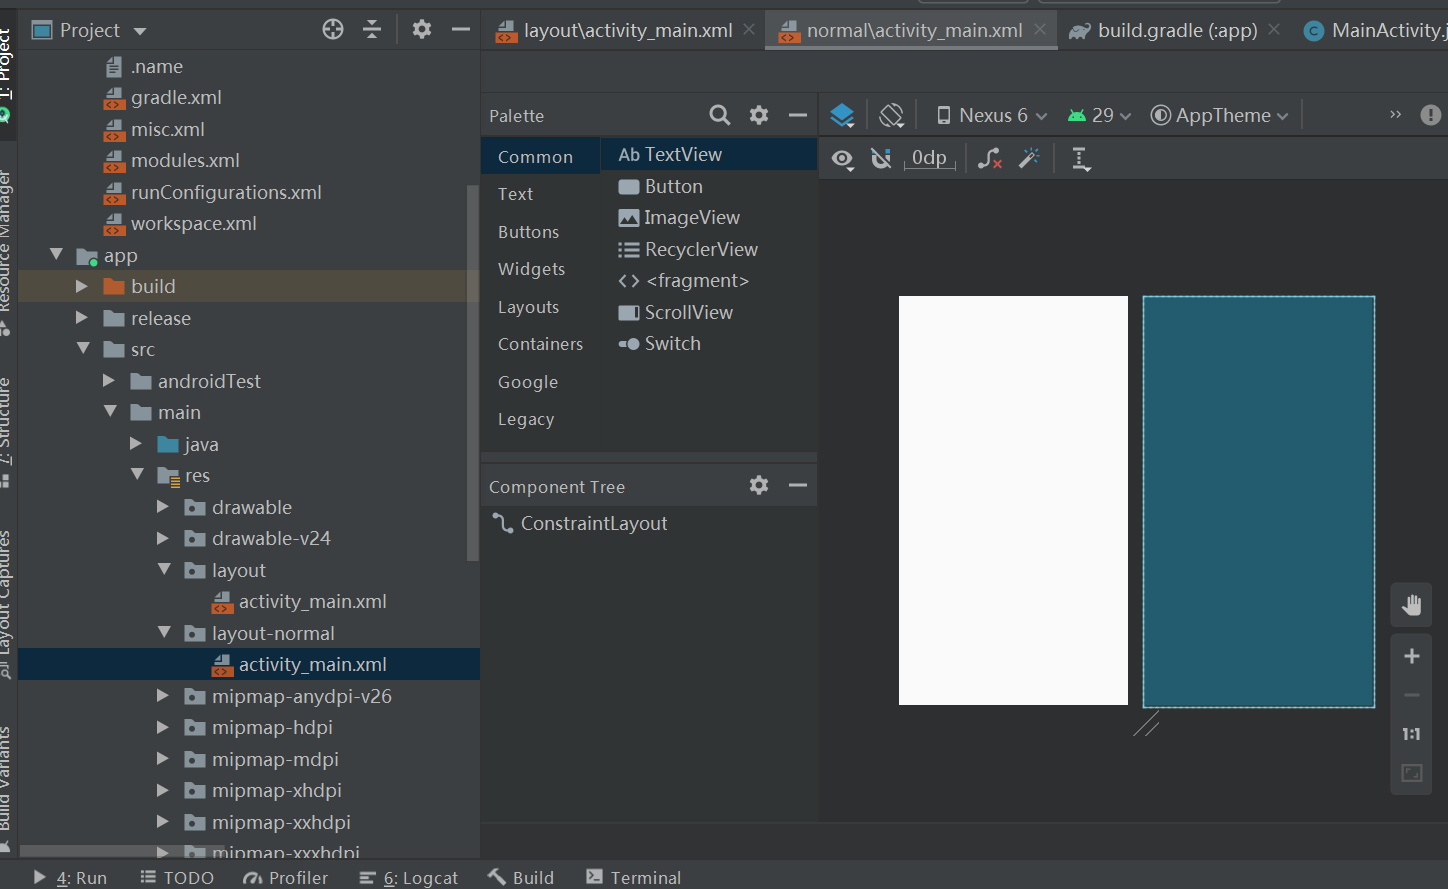
Task: Select ImageView widget in palette
Action: pos(679,217)
